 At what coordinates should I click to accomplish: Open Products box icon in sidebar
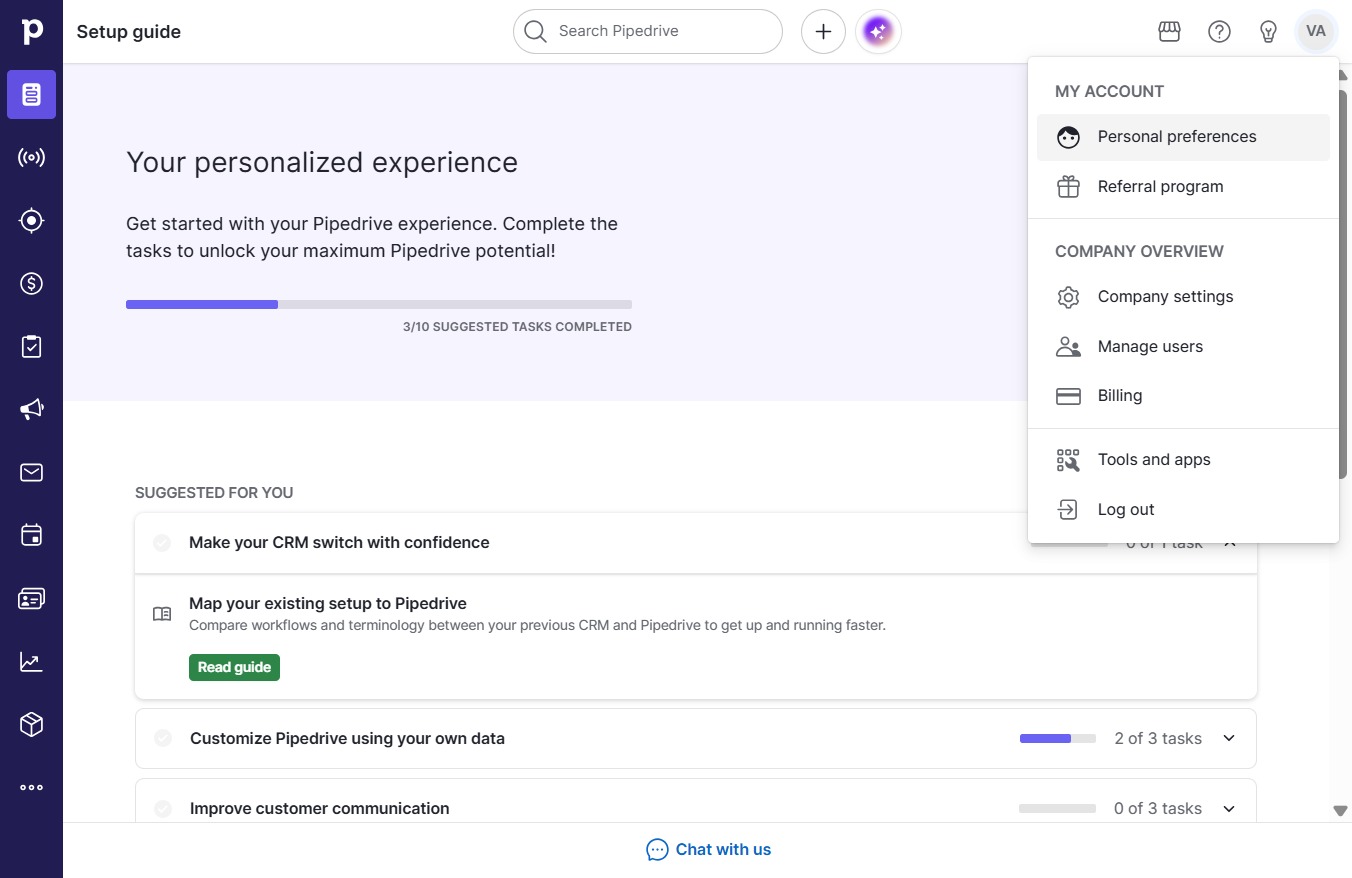[x=31, y=724]
